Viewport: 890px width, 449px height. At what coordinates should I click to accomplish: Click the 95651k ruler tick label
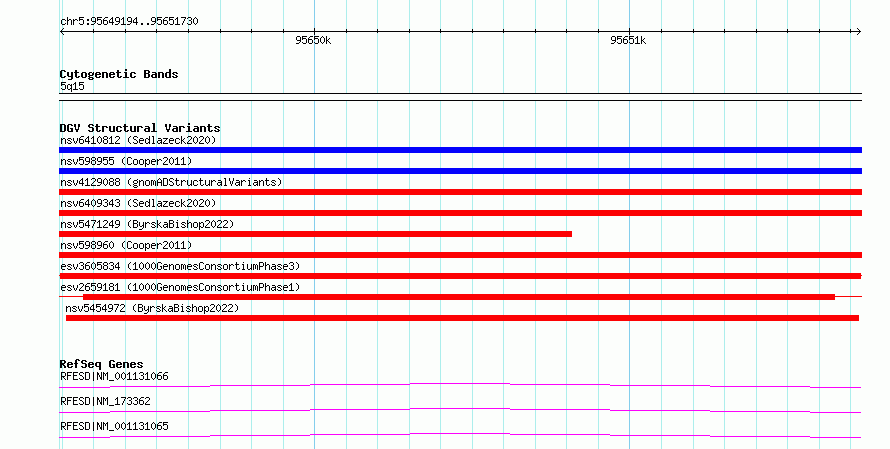[x=628, y=40]
